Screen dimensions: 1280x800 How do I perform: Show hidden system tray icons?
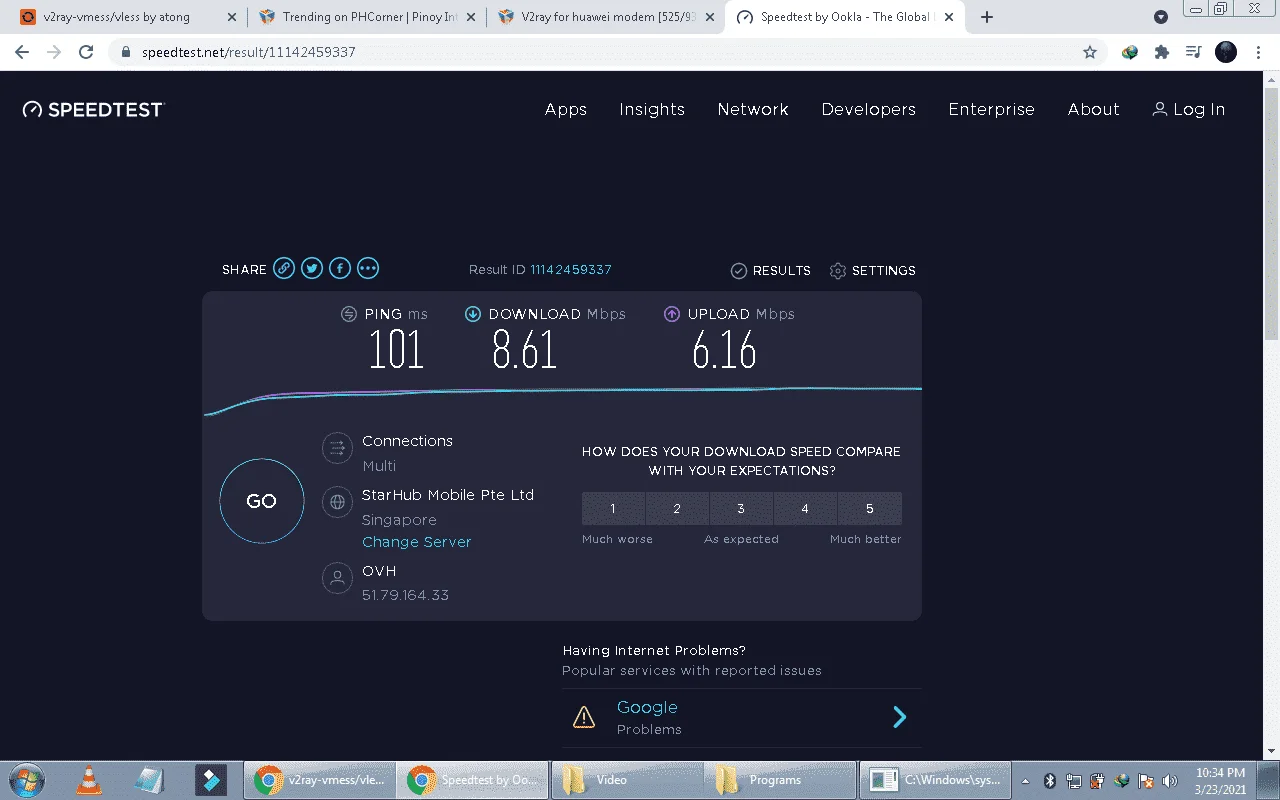1025,780
